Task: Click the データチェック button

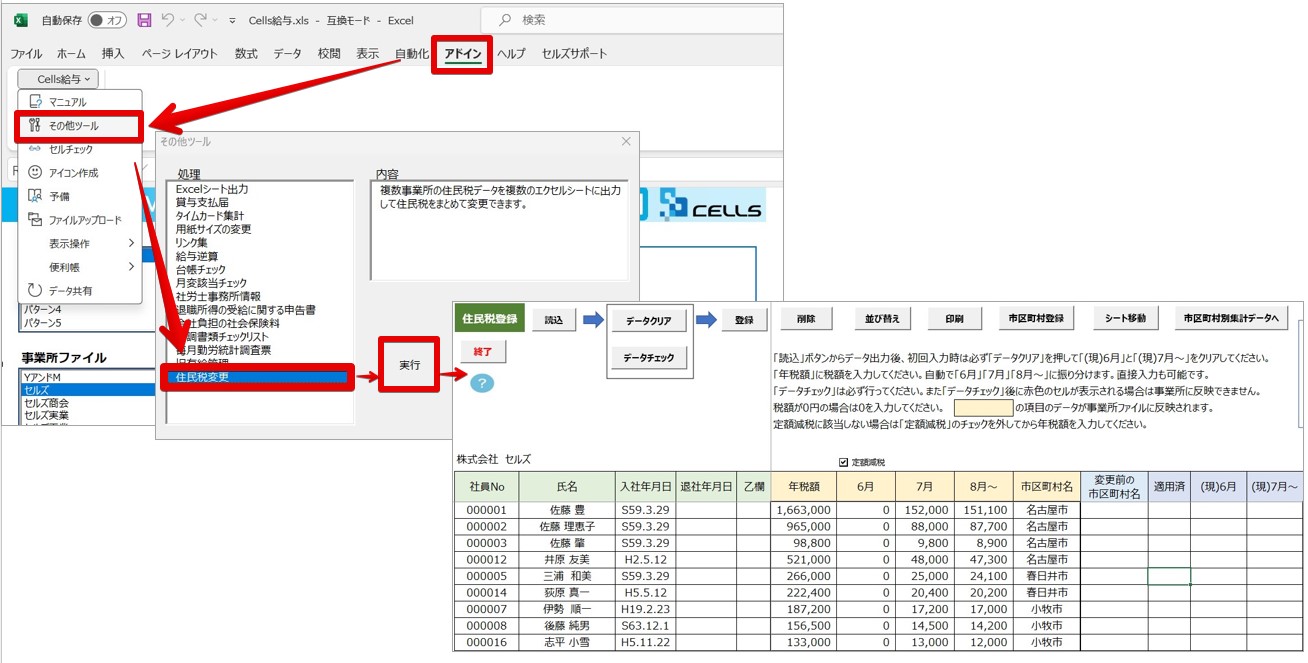Action: pos(649,358)
